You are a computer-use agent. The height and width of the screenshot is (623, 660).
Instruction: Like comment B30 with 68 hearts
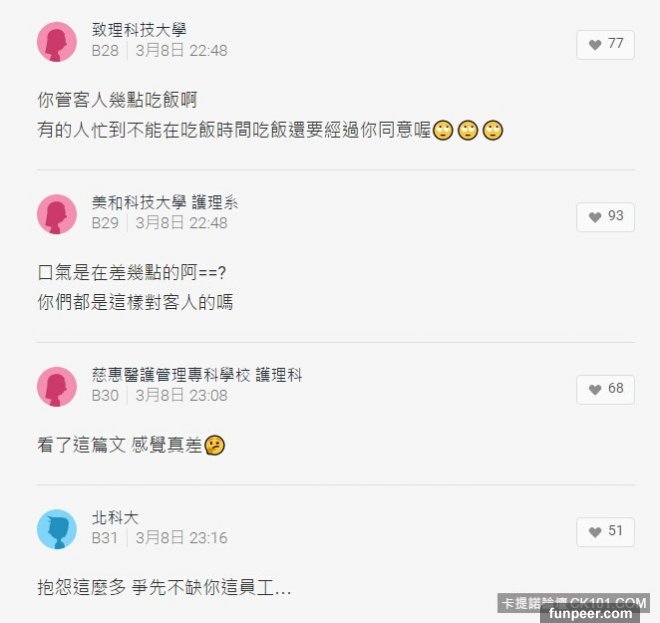point(605,390)
